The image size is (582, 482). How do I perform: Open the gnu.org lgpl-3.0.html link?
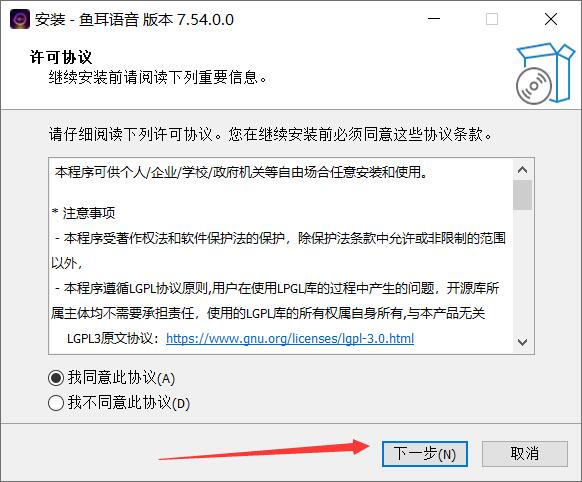(290, 338)
